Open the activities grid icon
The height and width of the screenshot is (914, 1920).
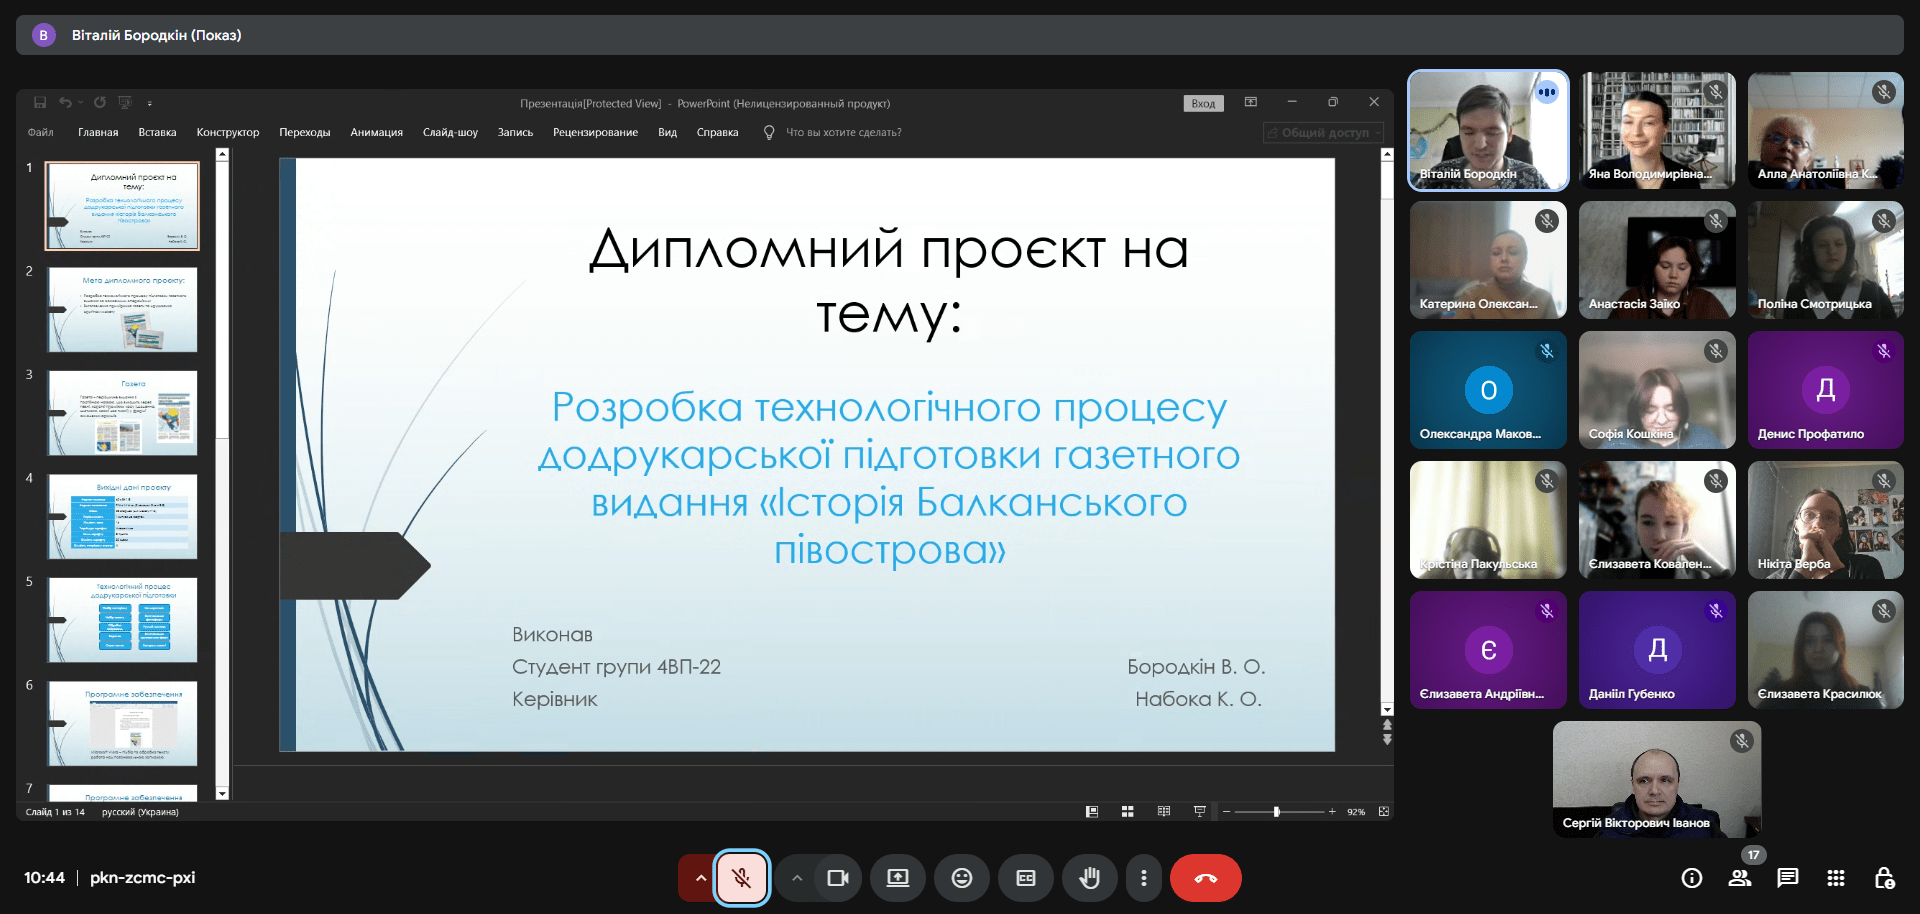(1836, 878)
